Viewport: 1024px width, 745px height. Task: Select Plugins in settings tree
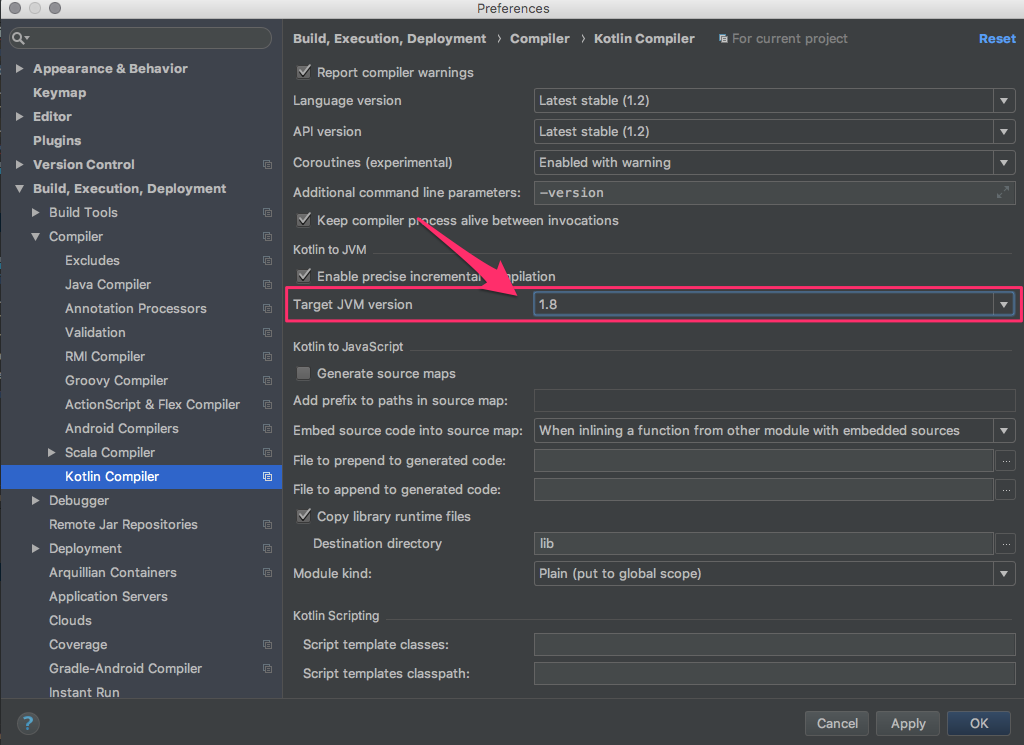click(x=57, y=140)
